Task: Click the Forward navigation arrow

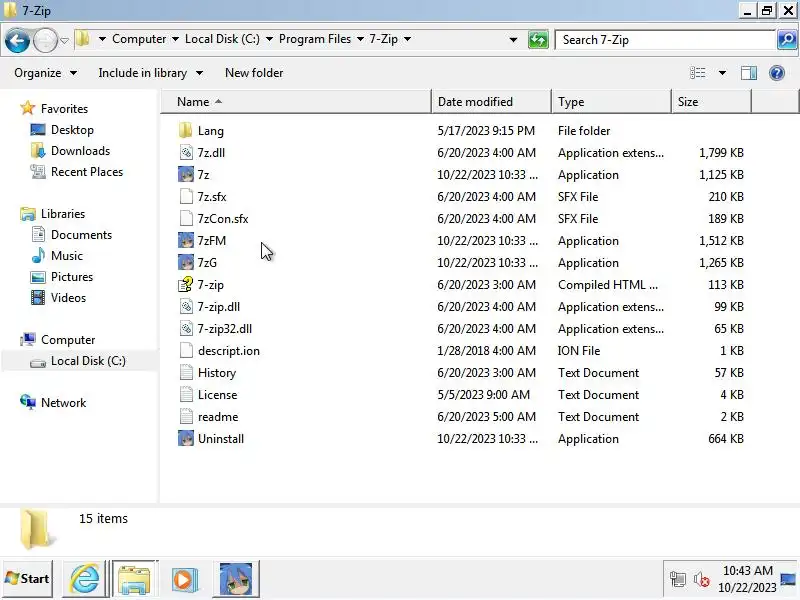Action: (45, 40)
